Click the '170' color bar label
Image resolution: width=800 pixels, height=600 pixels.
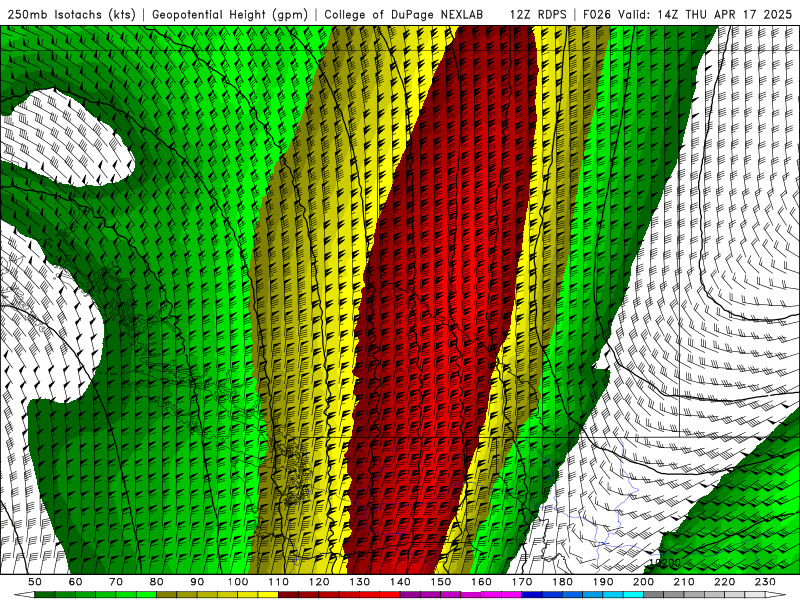pos(522,582)
